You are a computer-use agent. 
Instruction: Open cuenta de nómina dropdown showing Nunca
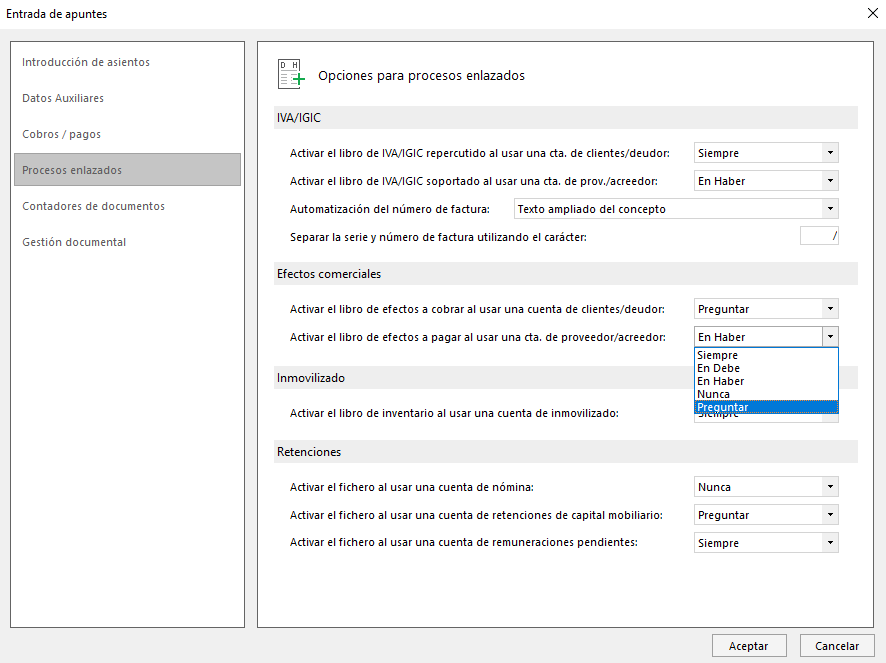point(766,487)
